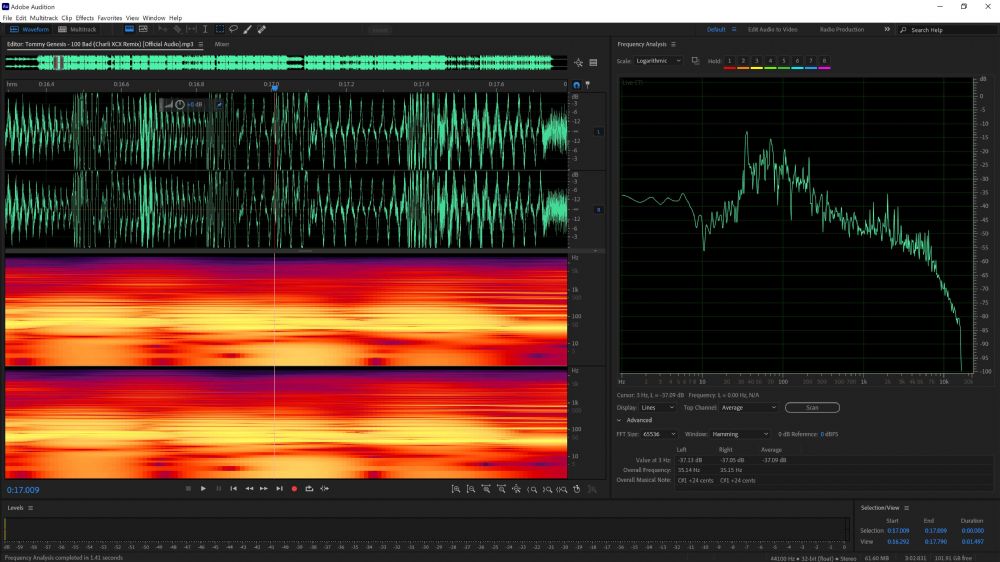Click Zoom In (Amplitude) icon
The image size is (1000, 562).
coord(455,488)
